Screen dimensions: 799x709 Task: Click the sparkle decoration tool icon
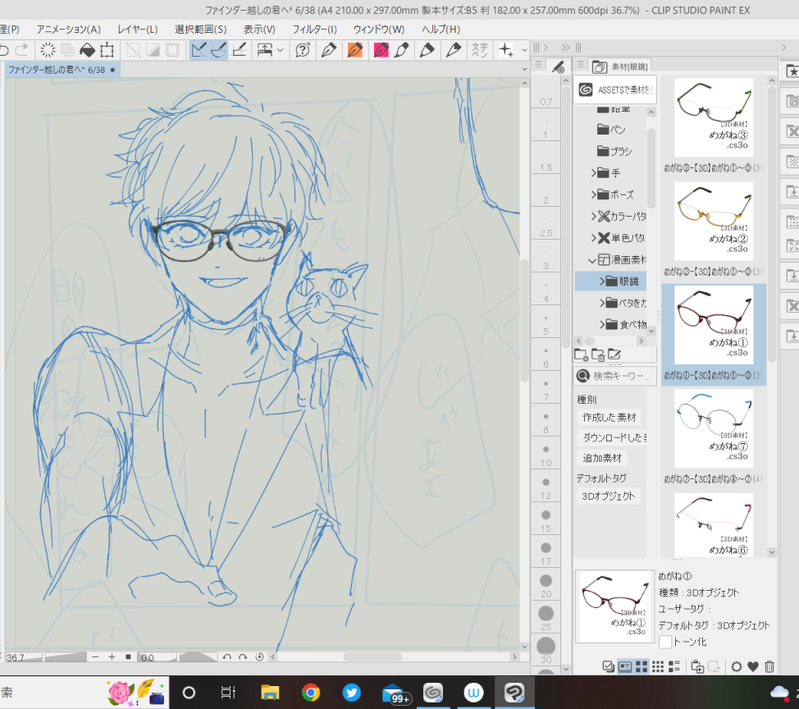(x=505, y=50)
